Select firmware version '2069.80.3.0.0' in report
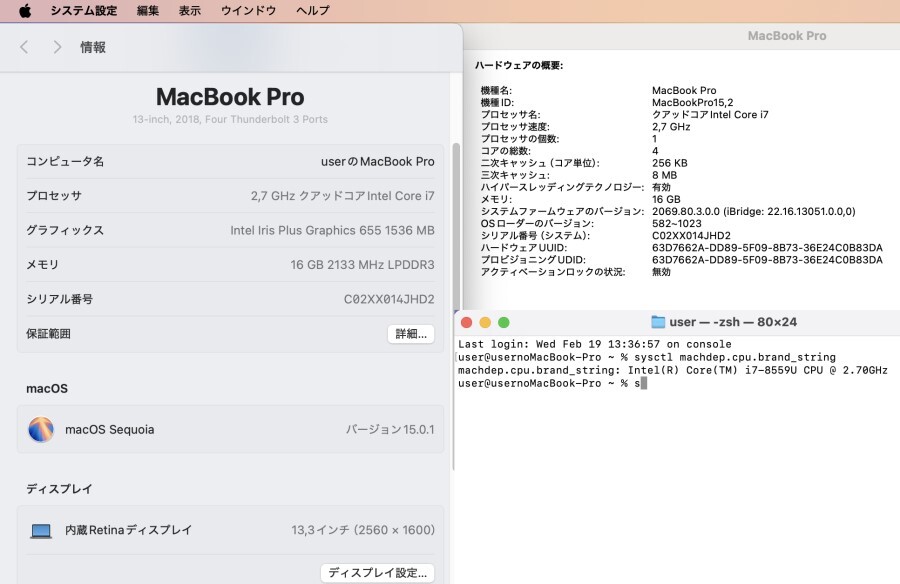900x584 pixels. 685,211
